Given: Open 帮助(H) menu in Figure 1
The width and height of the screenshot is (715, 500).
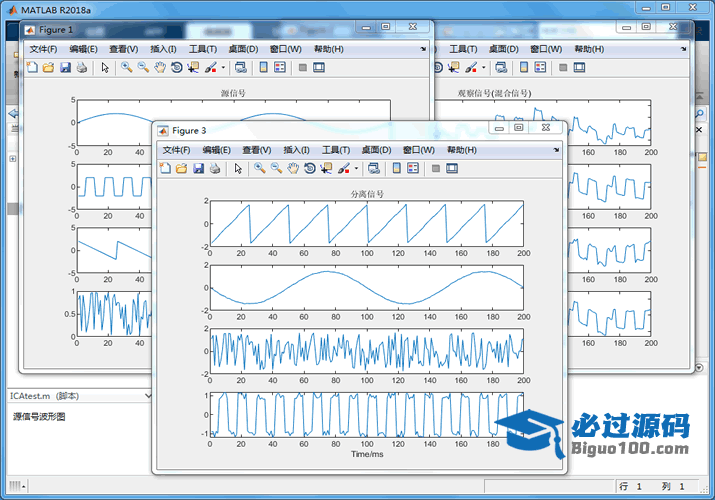Looking at the screenshot, I should 329,49.
